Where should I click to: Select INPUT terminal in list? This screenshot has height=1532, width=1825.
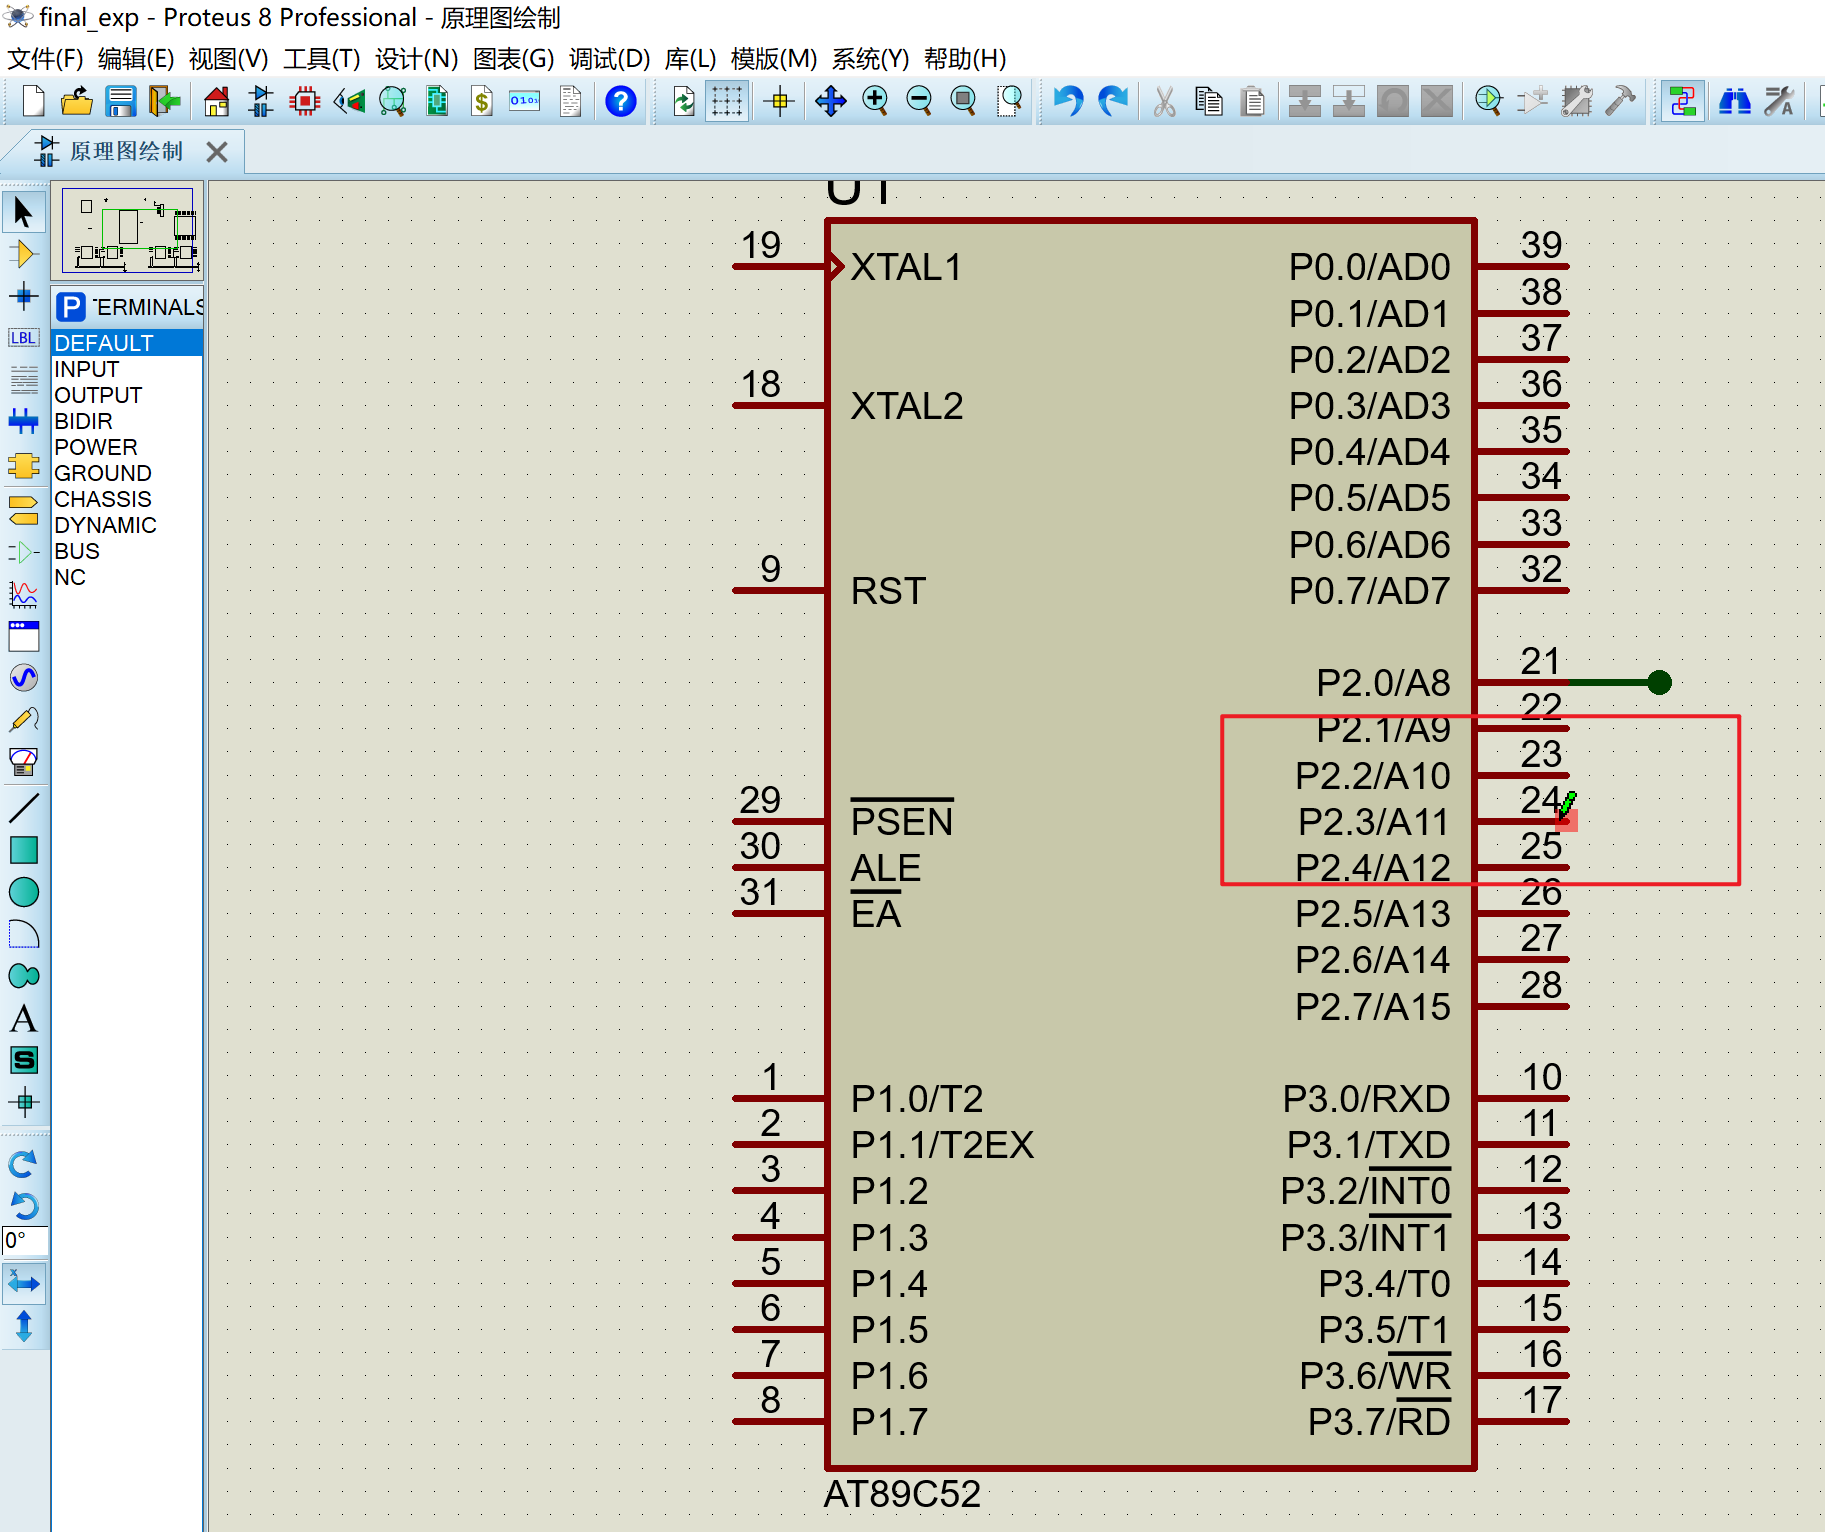click(x=127, y=369)
